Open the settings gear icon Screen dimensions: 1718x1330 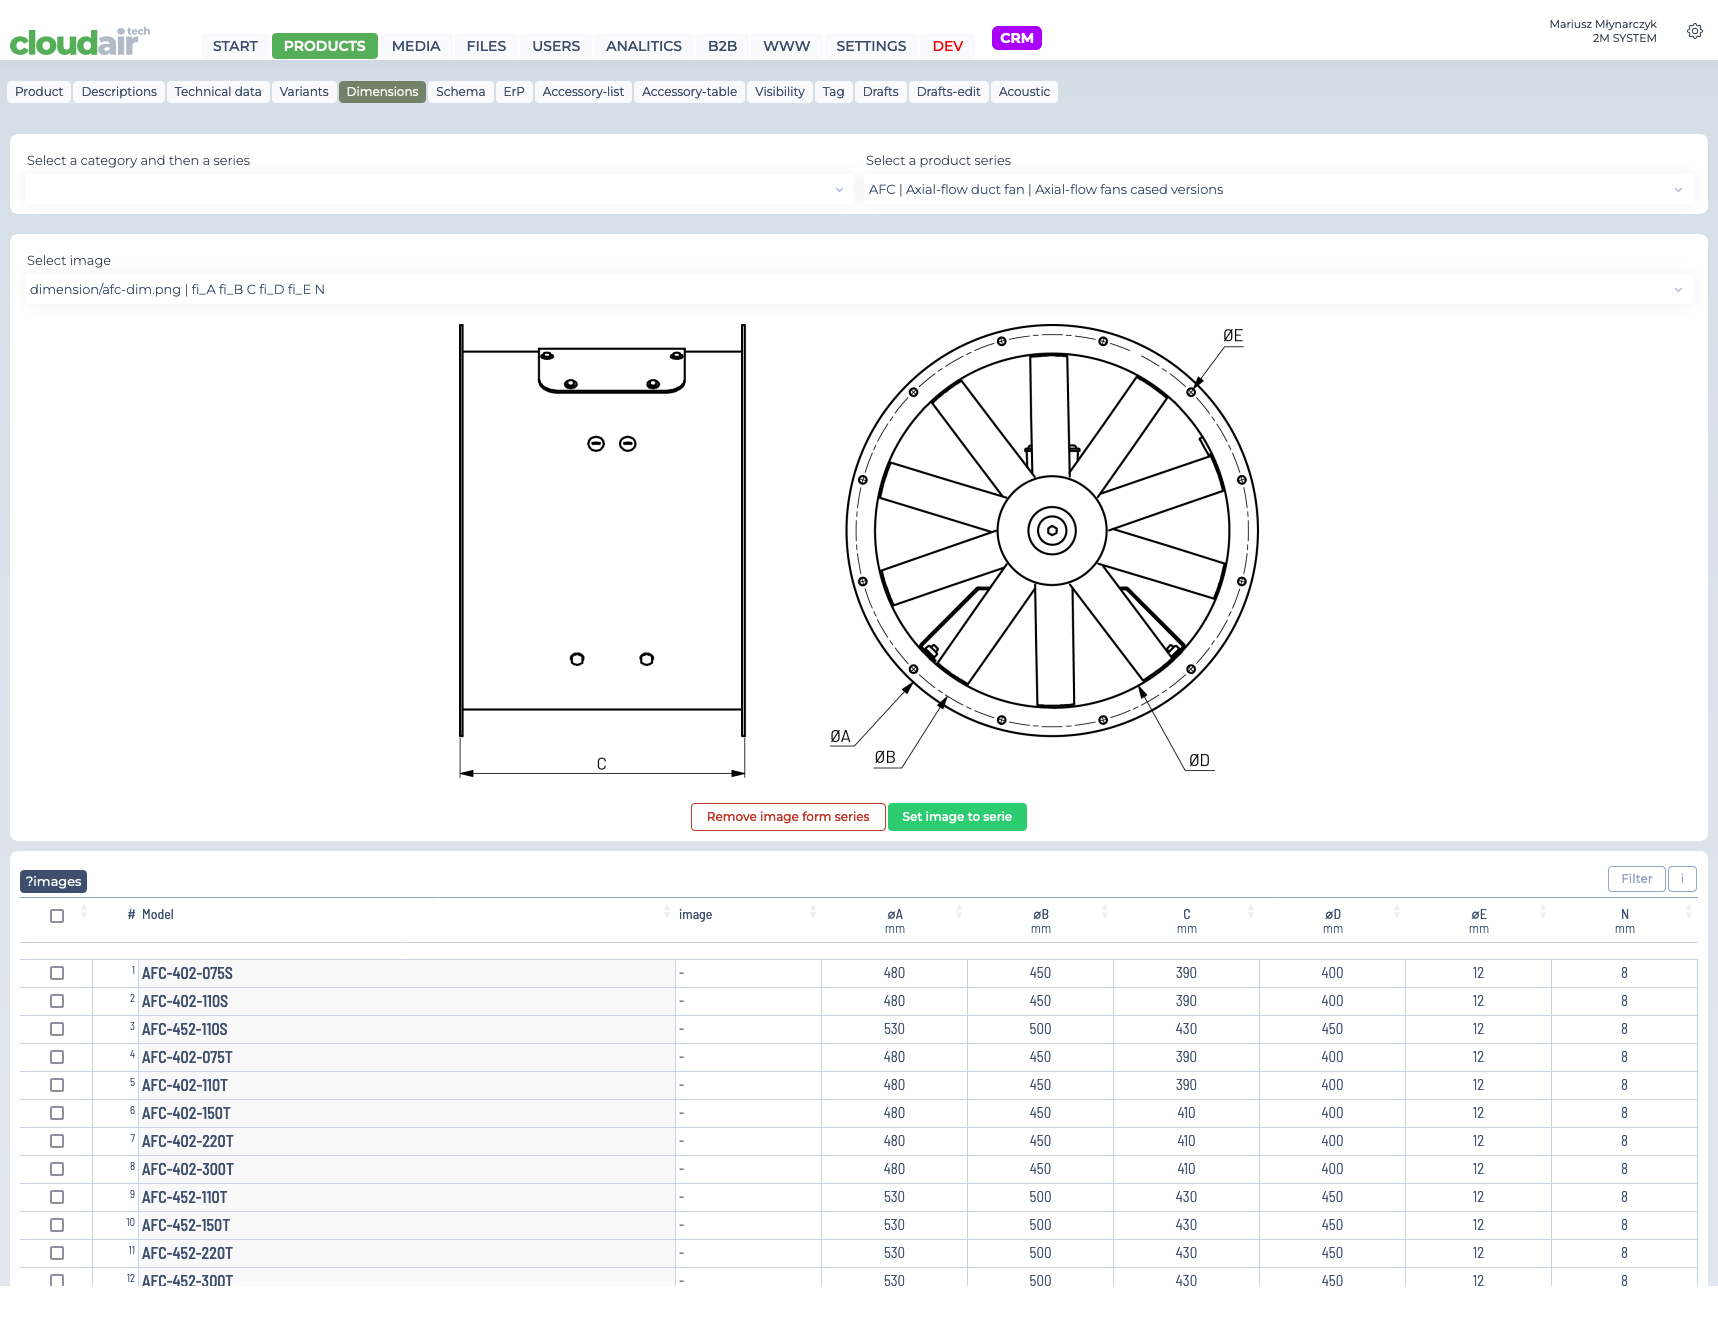pyautogui.click(x=1694, y=31)
